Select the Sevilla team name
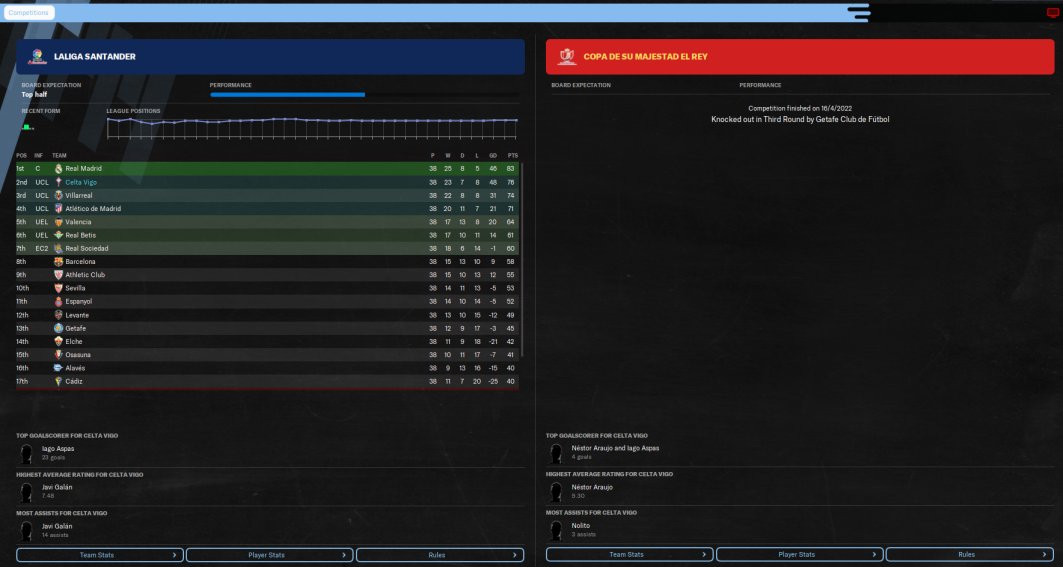The image size is (1063, 567). click(75, 288)
